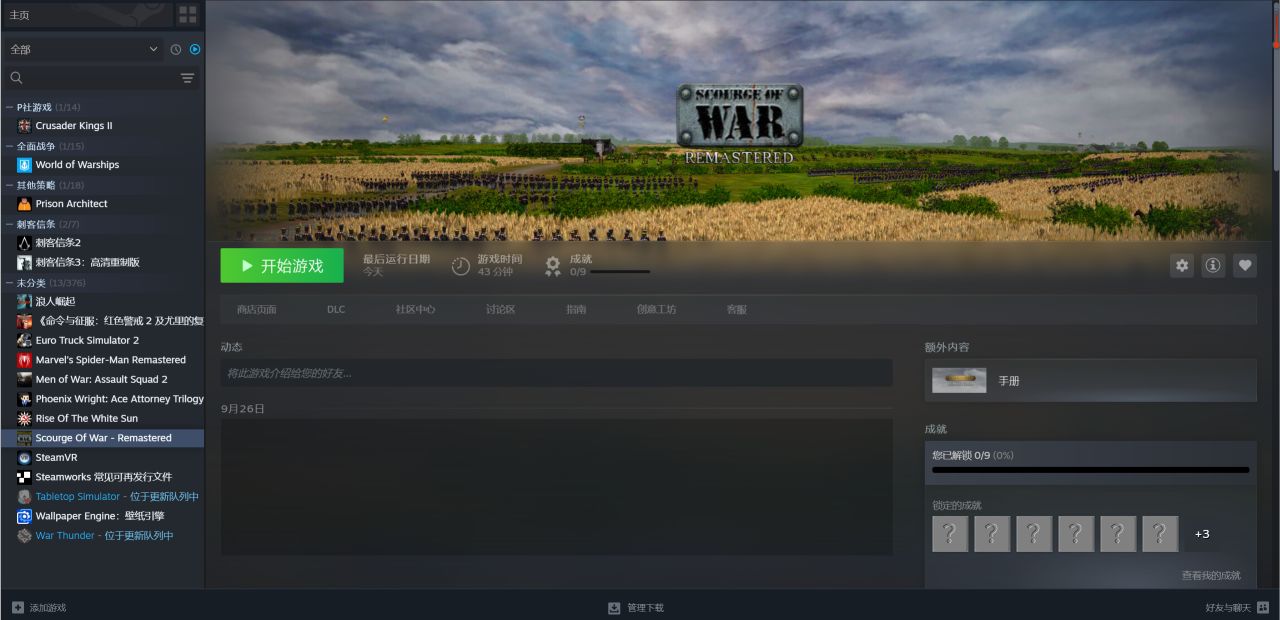Select Rise Of The White Sun icon
The height and width of the screenshot is (620, 1280).
point(25,418)
